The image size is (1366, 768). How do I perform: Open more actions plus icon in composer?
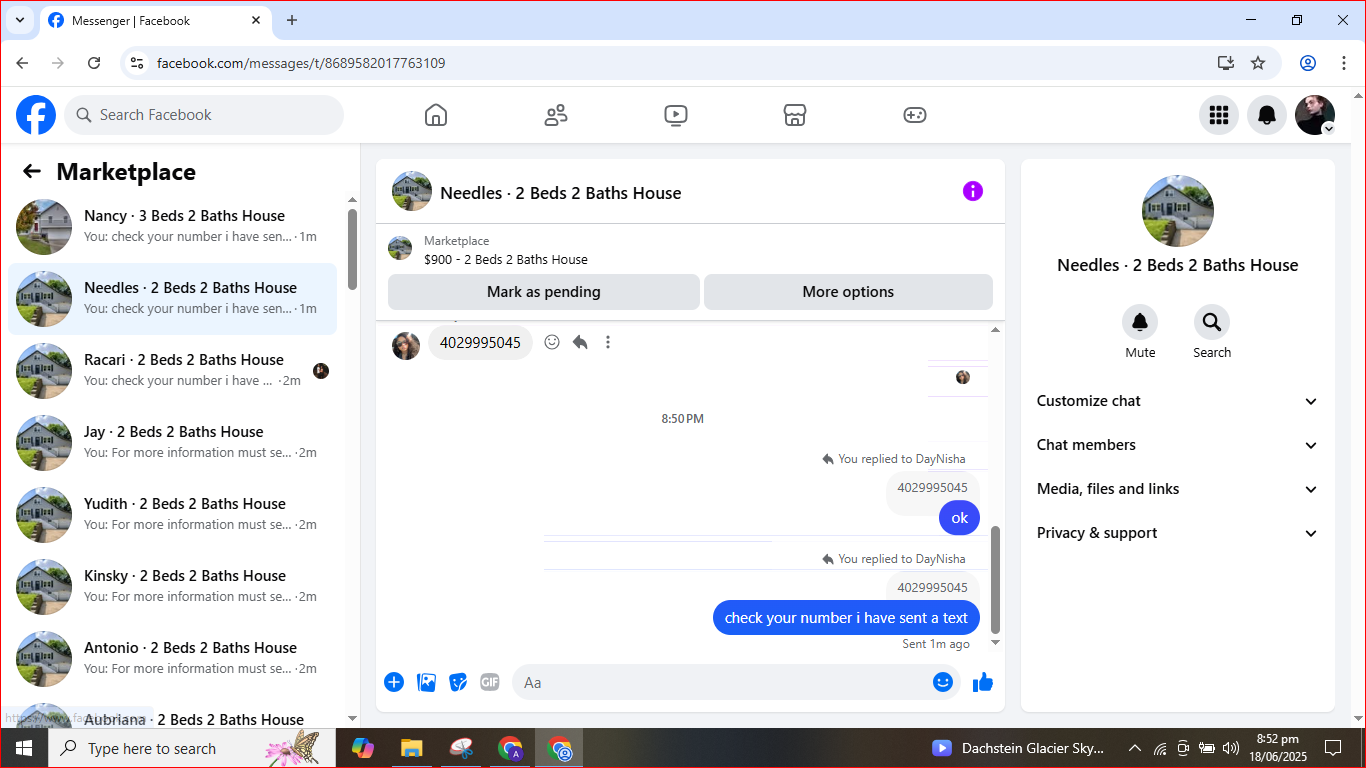click(x=394, y=682)
